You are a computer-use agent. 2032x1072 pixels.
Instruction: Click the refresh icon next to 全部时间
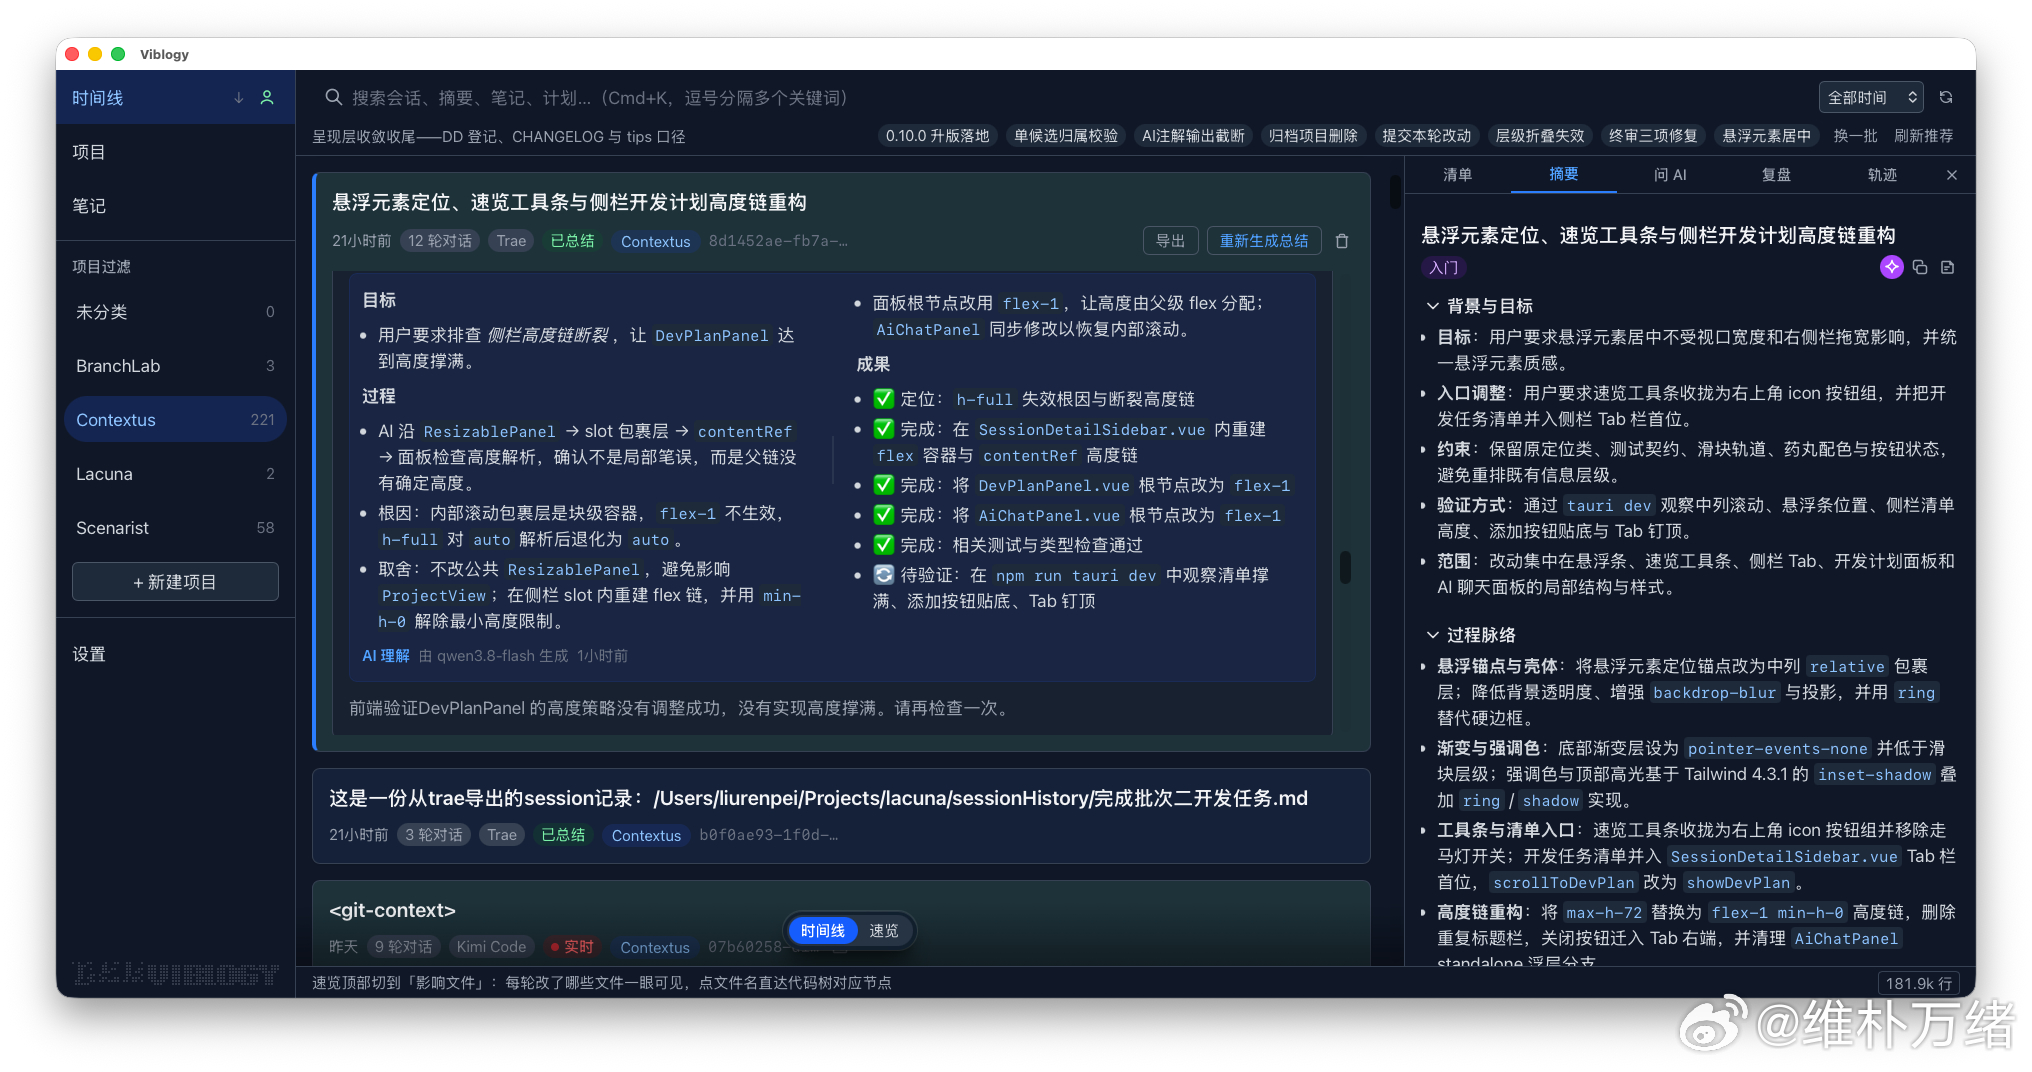1946,97
